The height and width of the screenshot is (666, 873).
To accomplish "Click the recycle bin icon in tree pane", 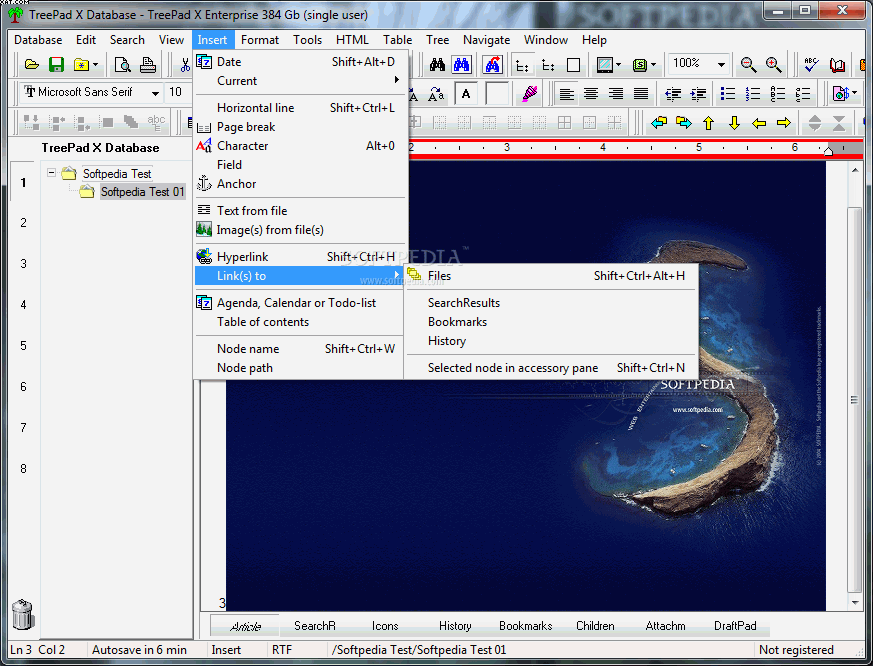I will [x=22, y=614].
